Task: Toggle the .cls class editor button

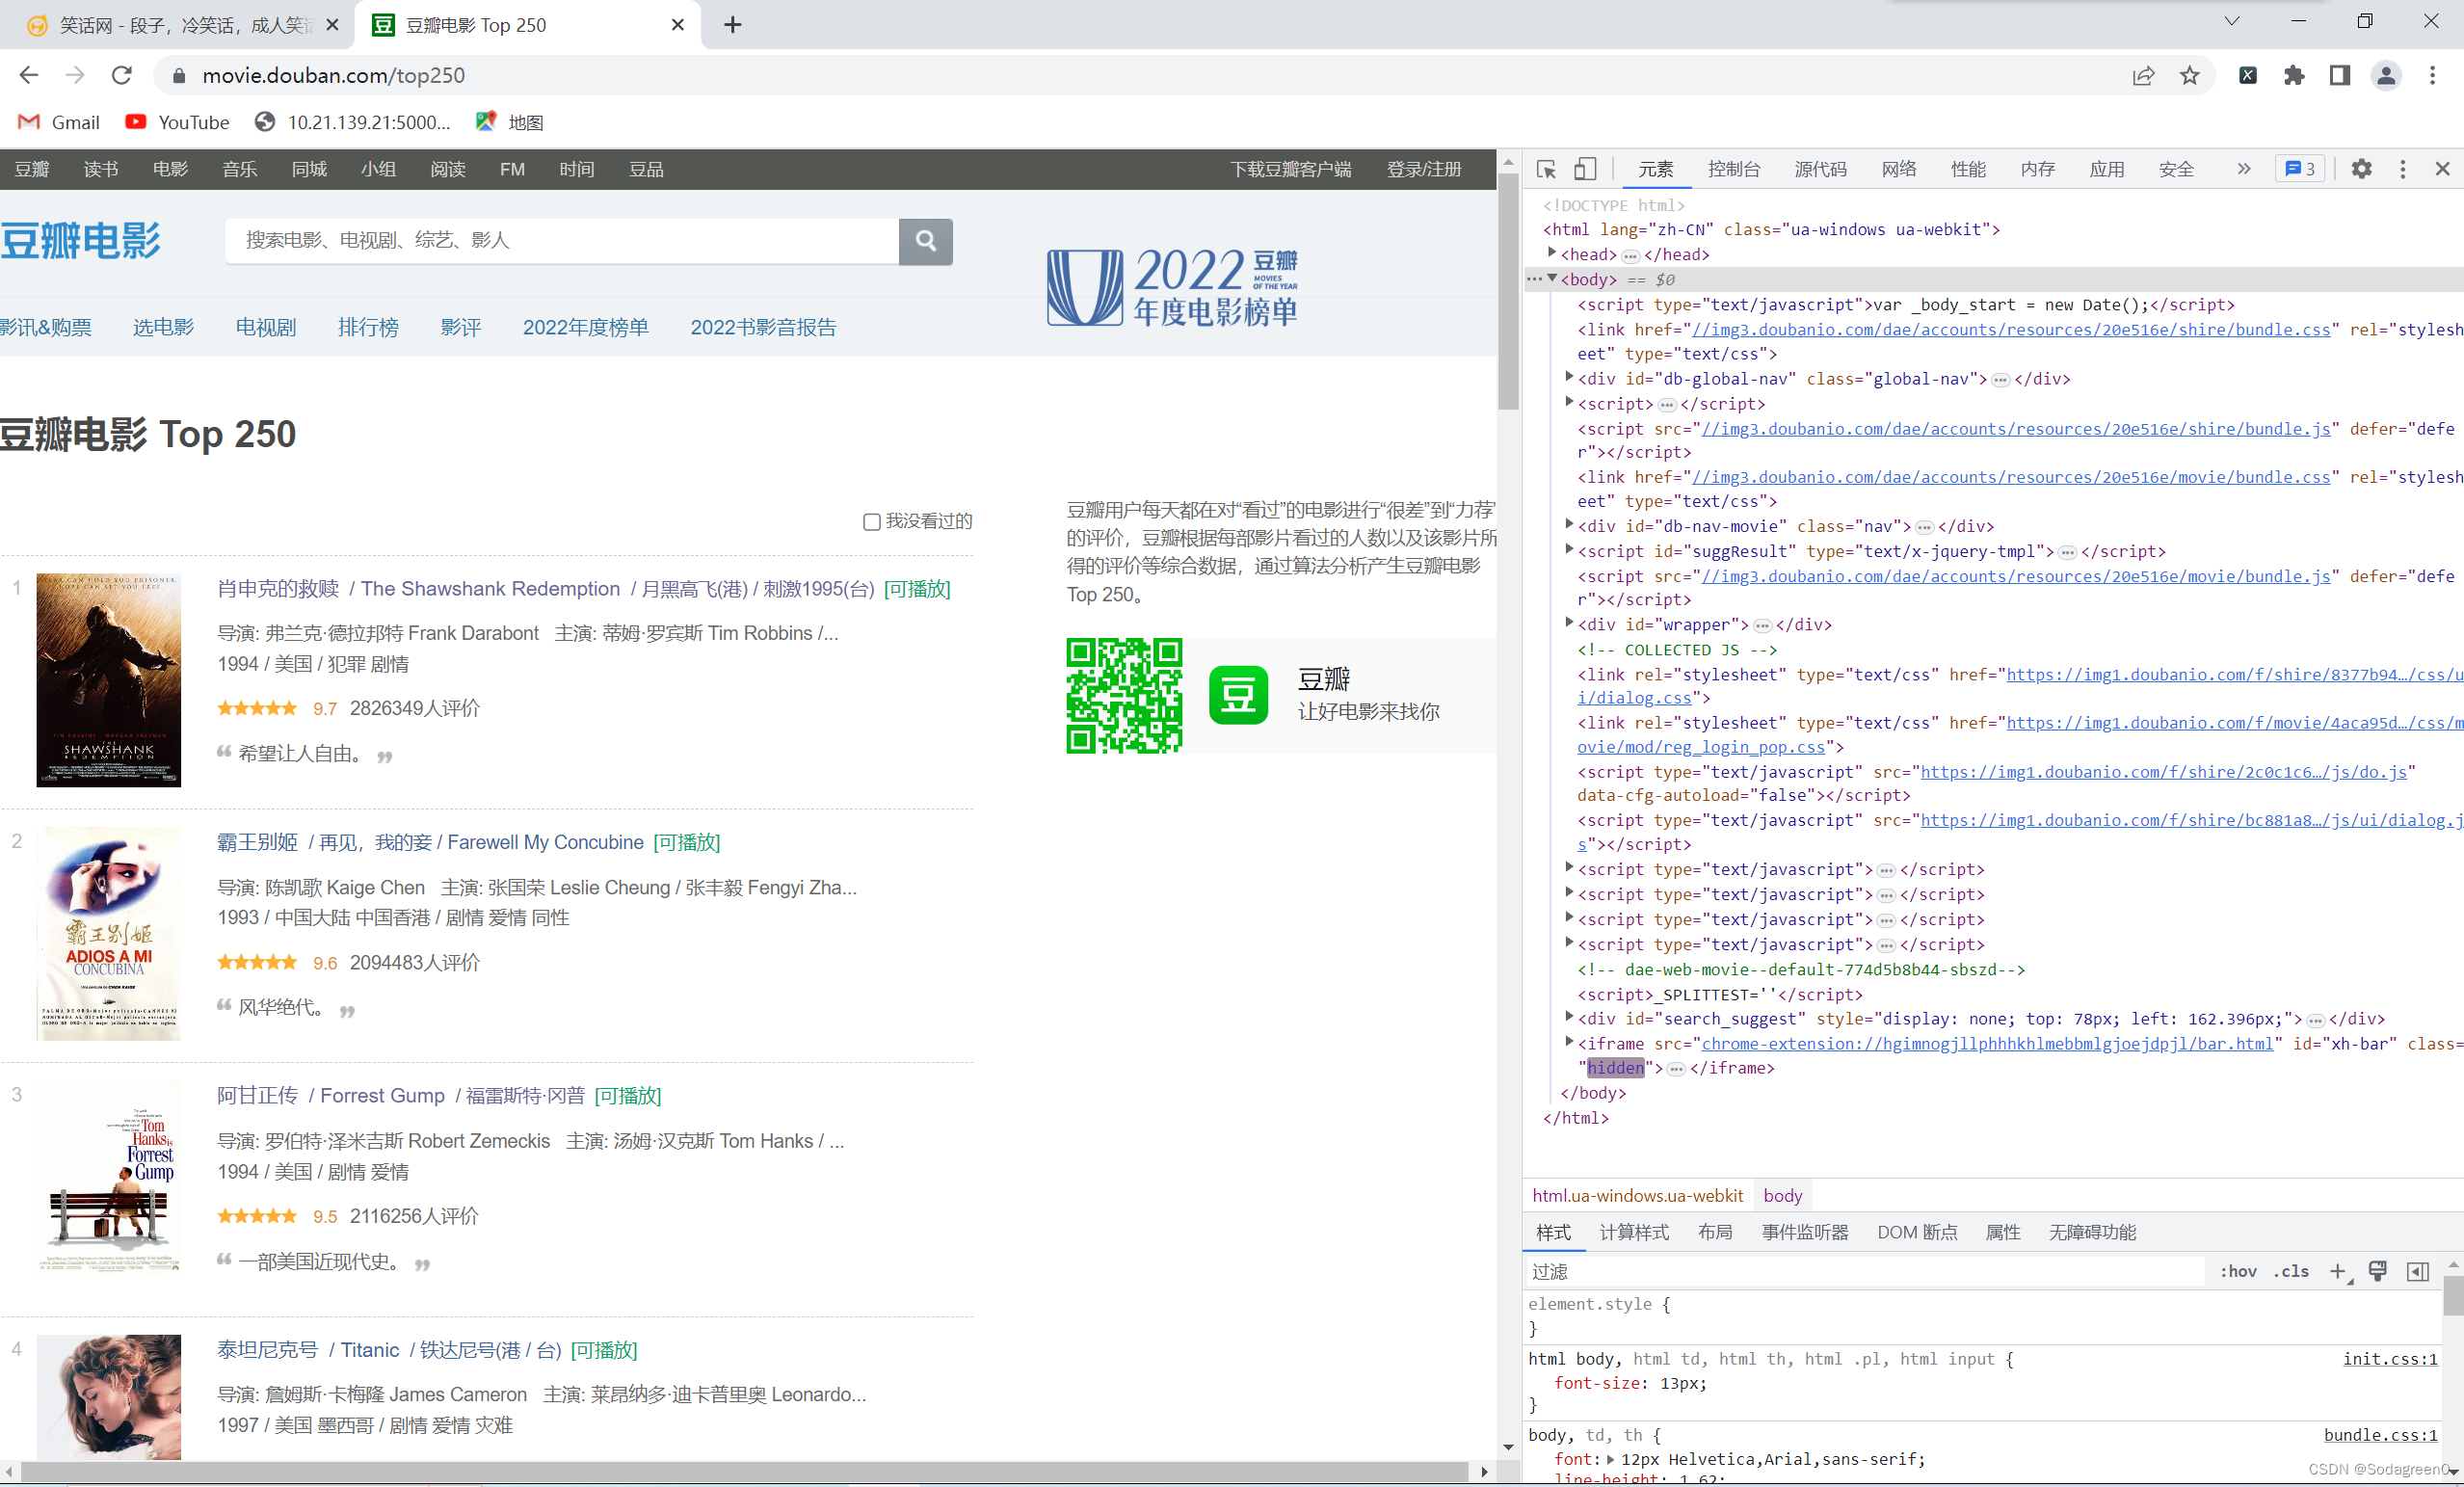Action: 2291,1271
